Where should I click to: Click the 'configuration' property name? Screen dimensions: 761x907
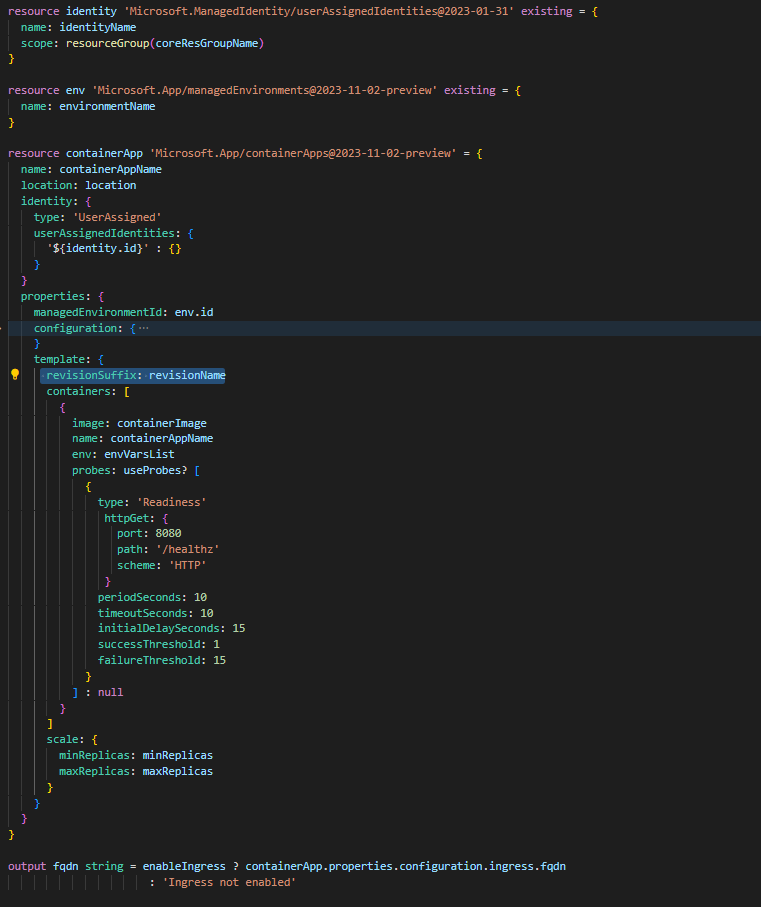click(75, 328)
